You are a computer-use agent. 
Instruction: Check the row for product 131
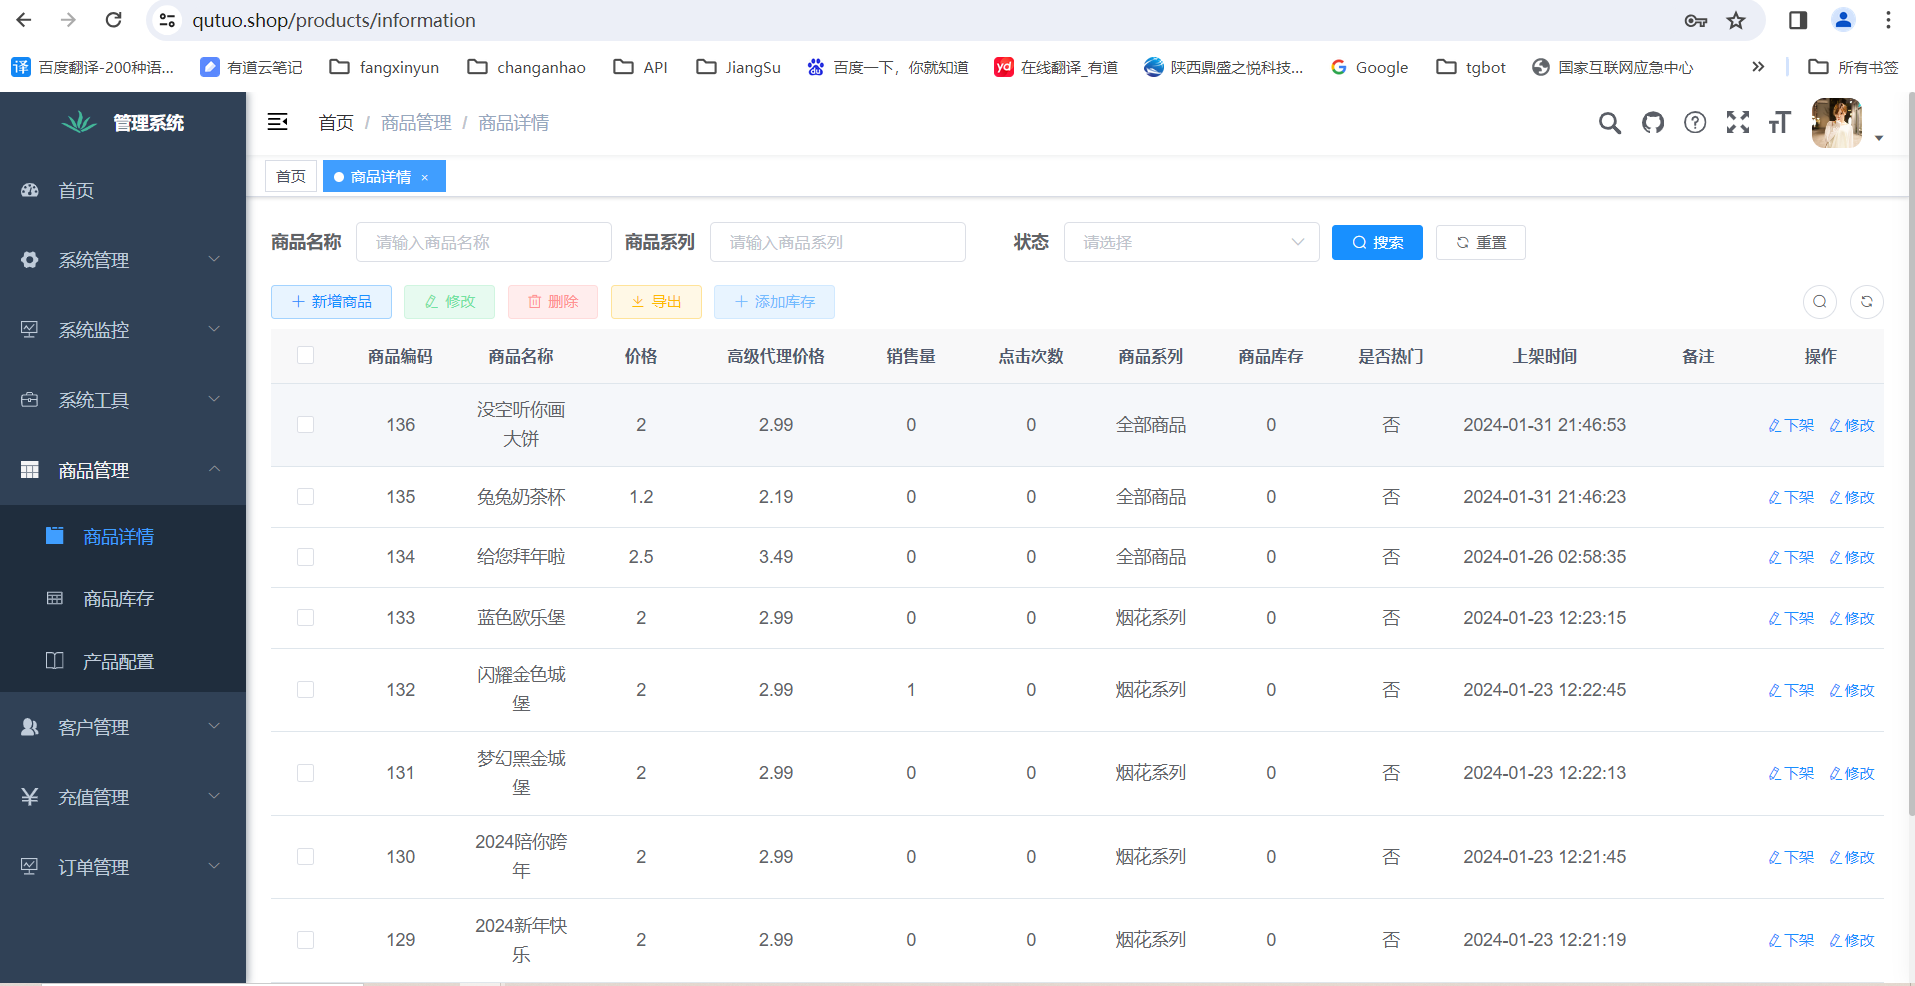pyautogui.click(x=306, y=773)
